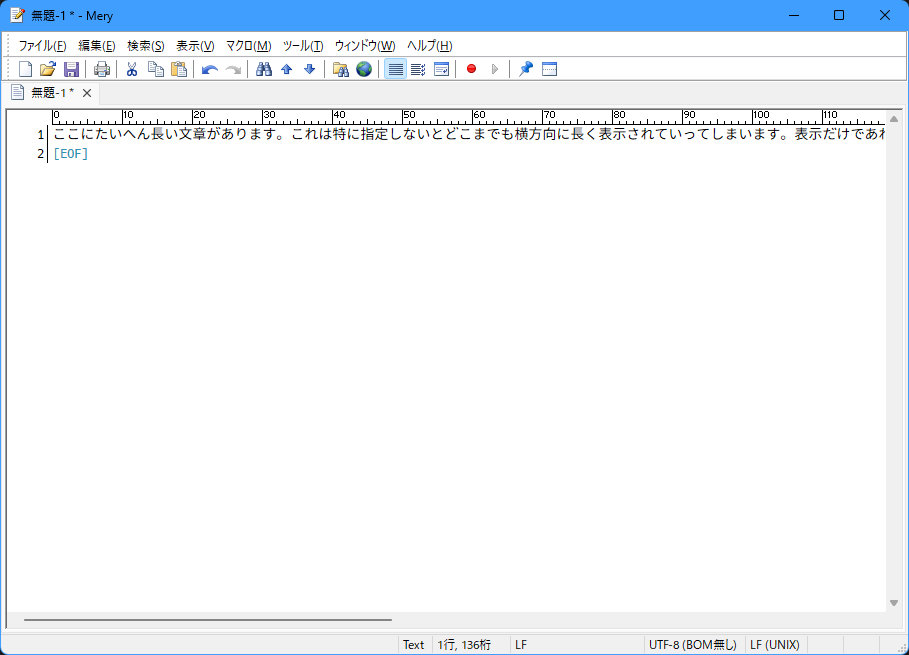Open the ヘルプ(H) menu

(x=429, y=46)
